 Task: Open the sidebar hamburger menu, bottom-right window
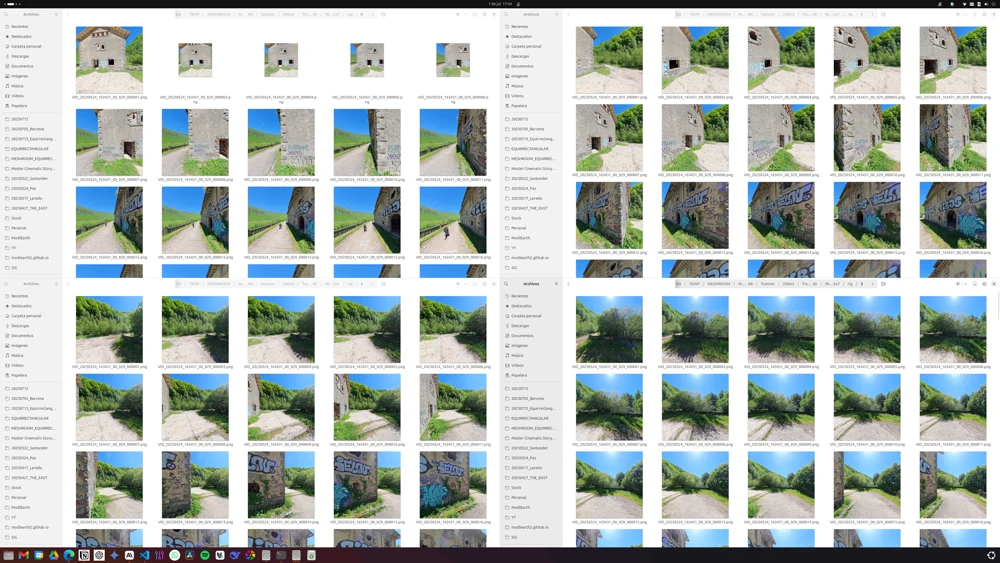pyautogui.click(x=556, y=284)
